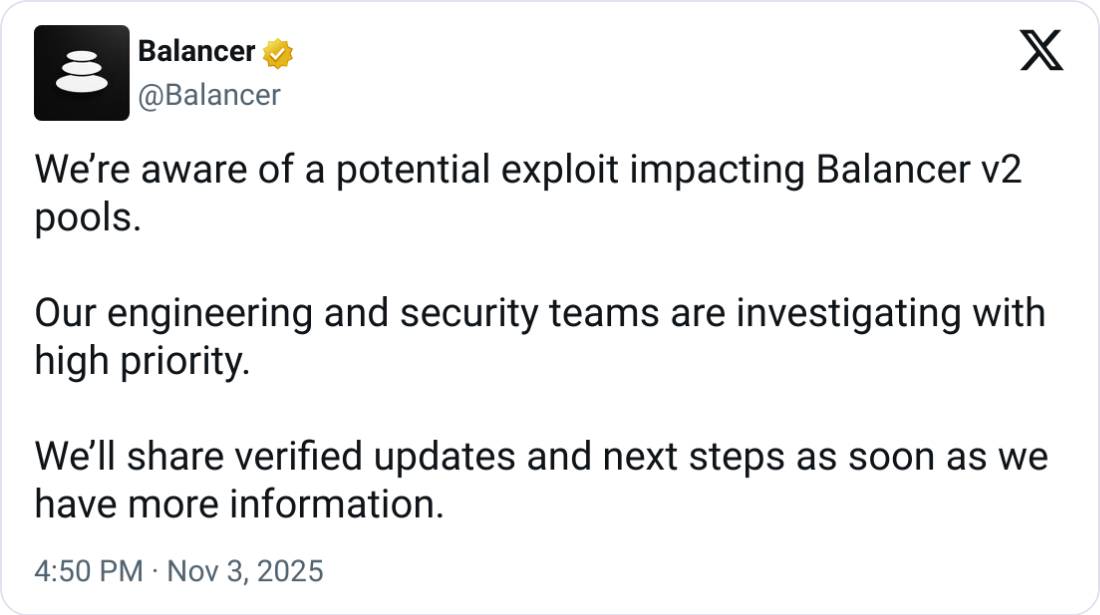Click the words "Balancer v2" in tweet
Viewport: 1100px width, 615px height.
click(x=919, y=171)
